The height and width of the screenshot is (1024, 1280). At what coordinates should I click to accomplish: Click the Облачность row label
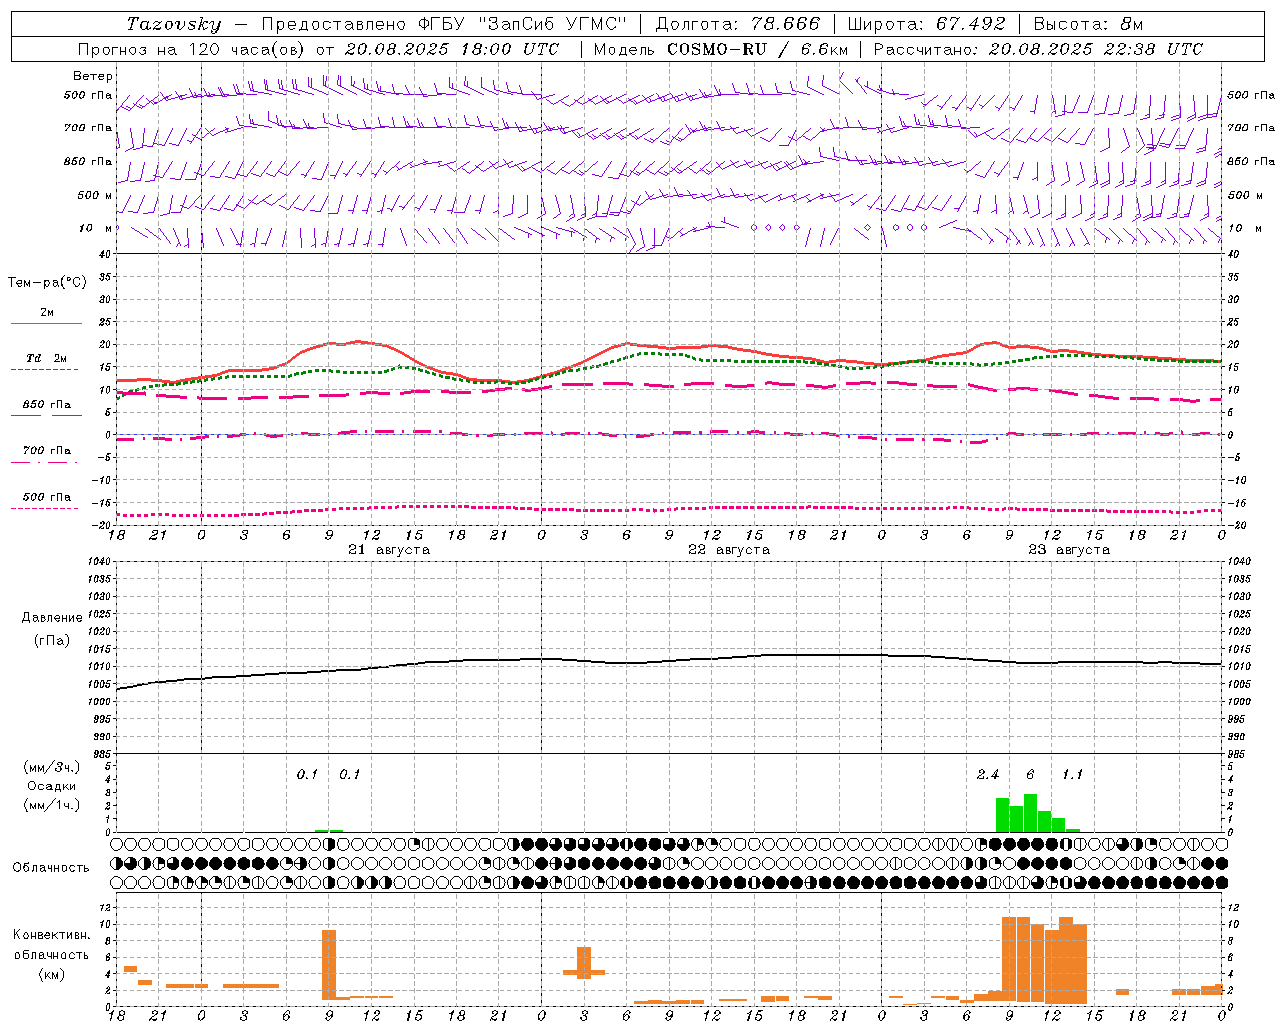pos(51,868)
